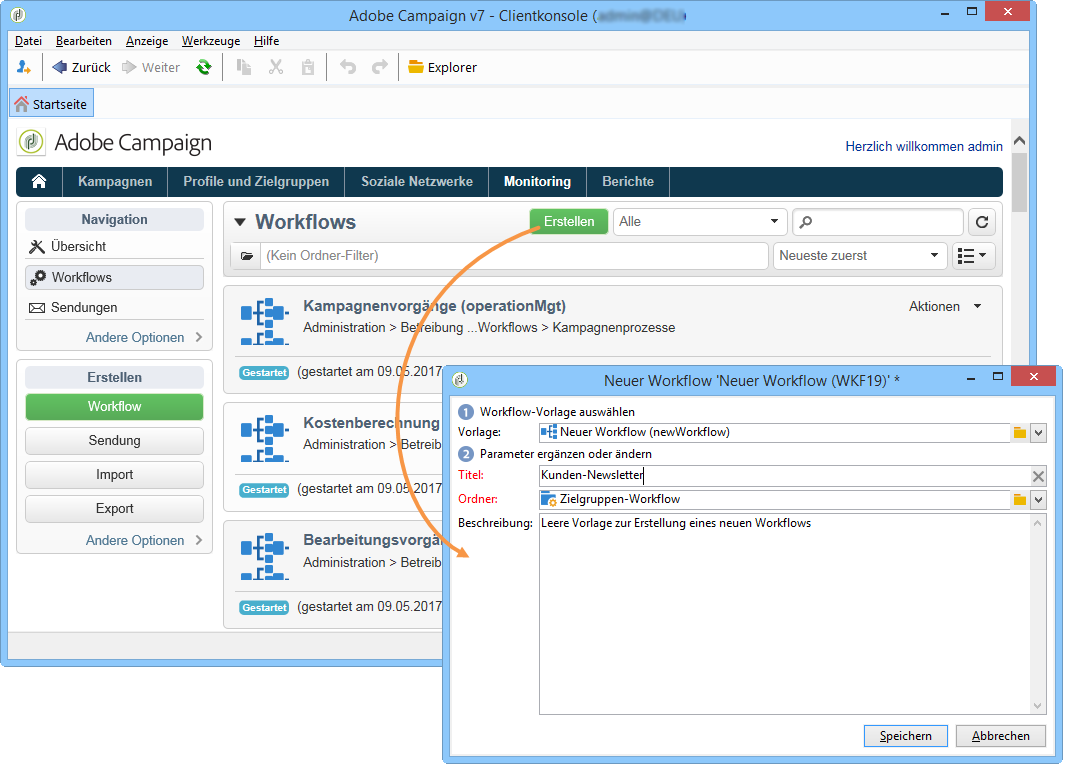Image resolution: width=1082 pixels, height=782 pixels.
Task: Select Sendungen in Navigation panel
Action: point(115,308)
